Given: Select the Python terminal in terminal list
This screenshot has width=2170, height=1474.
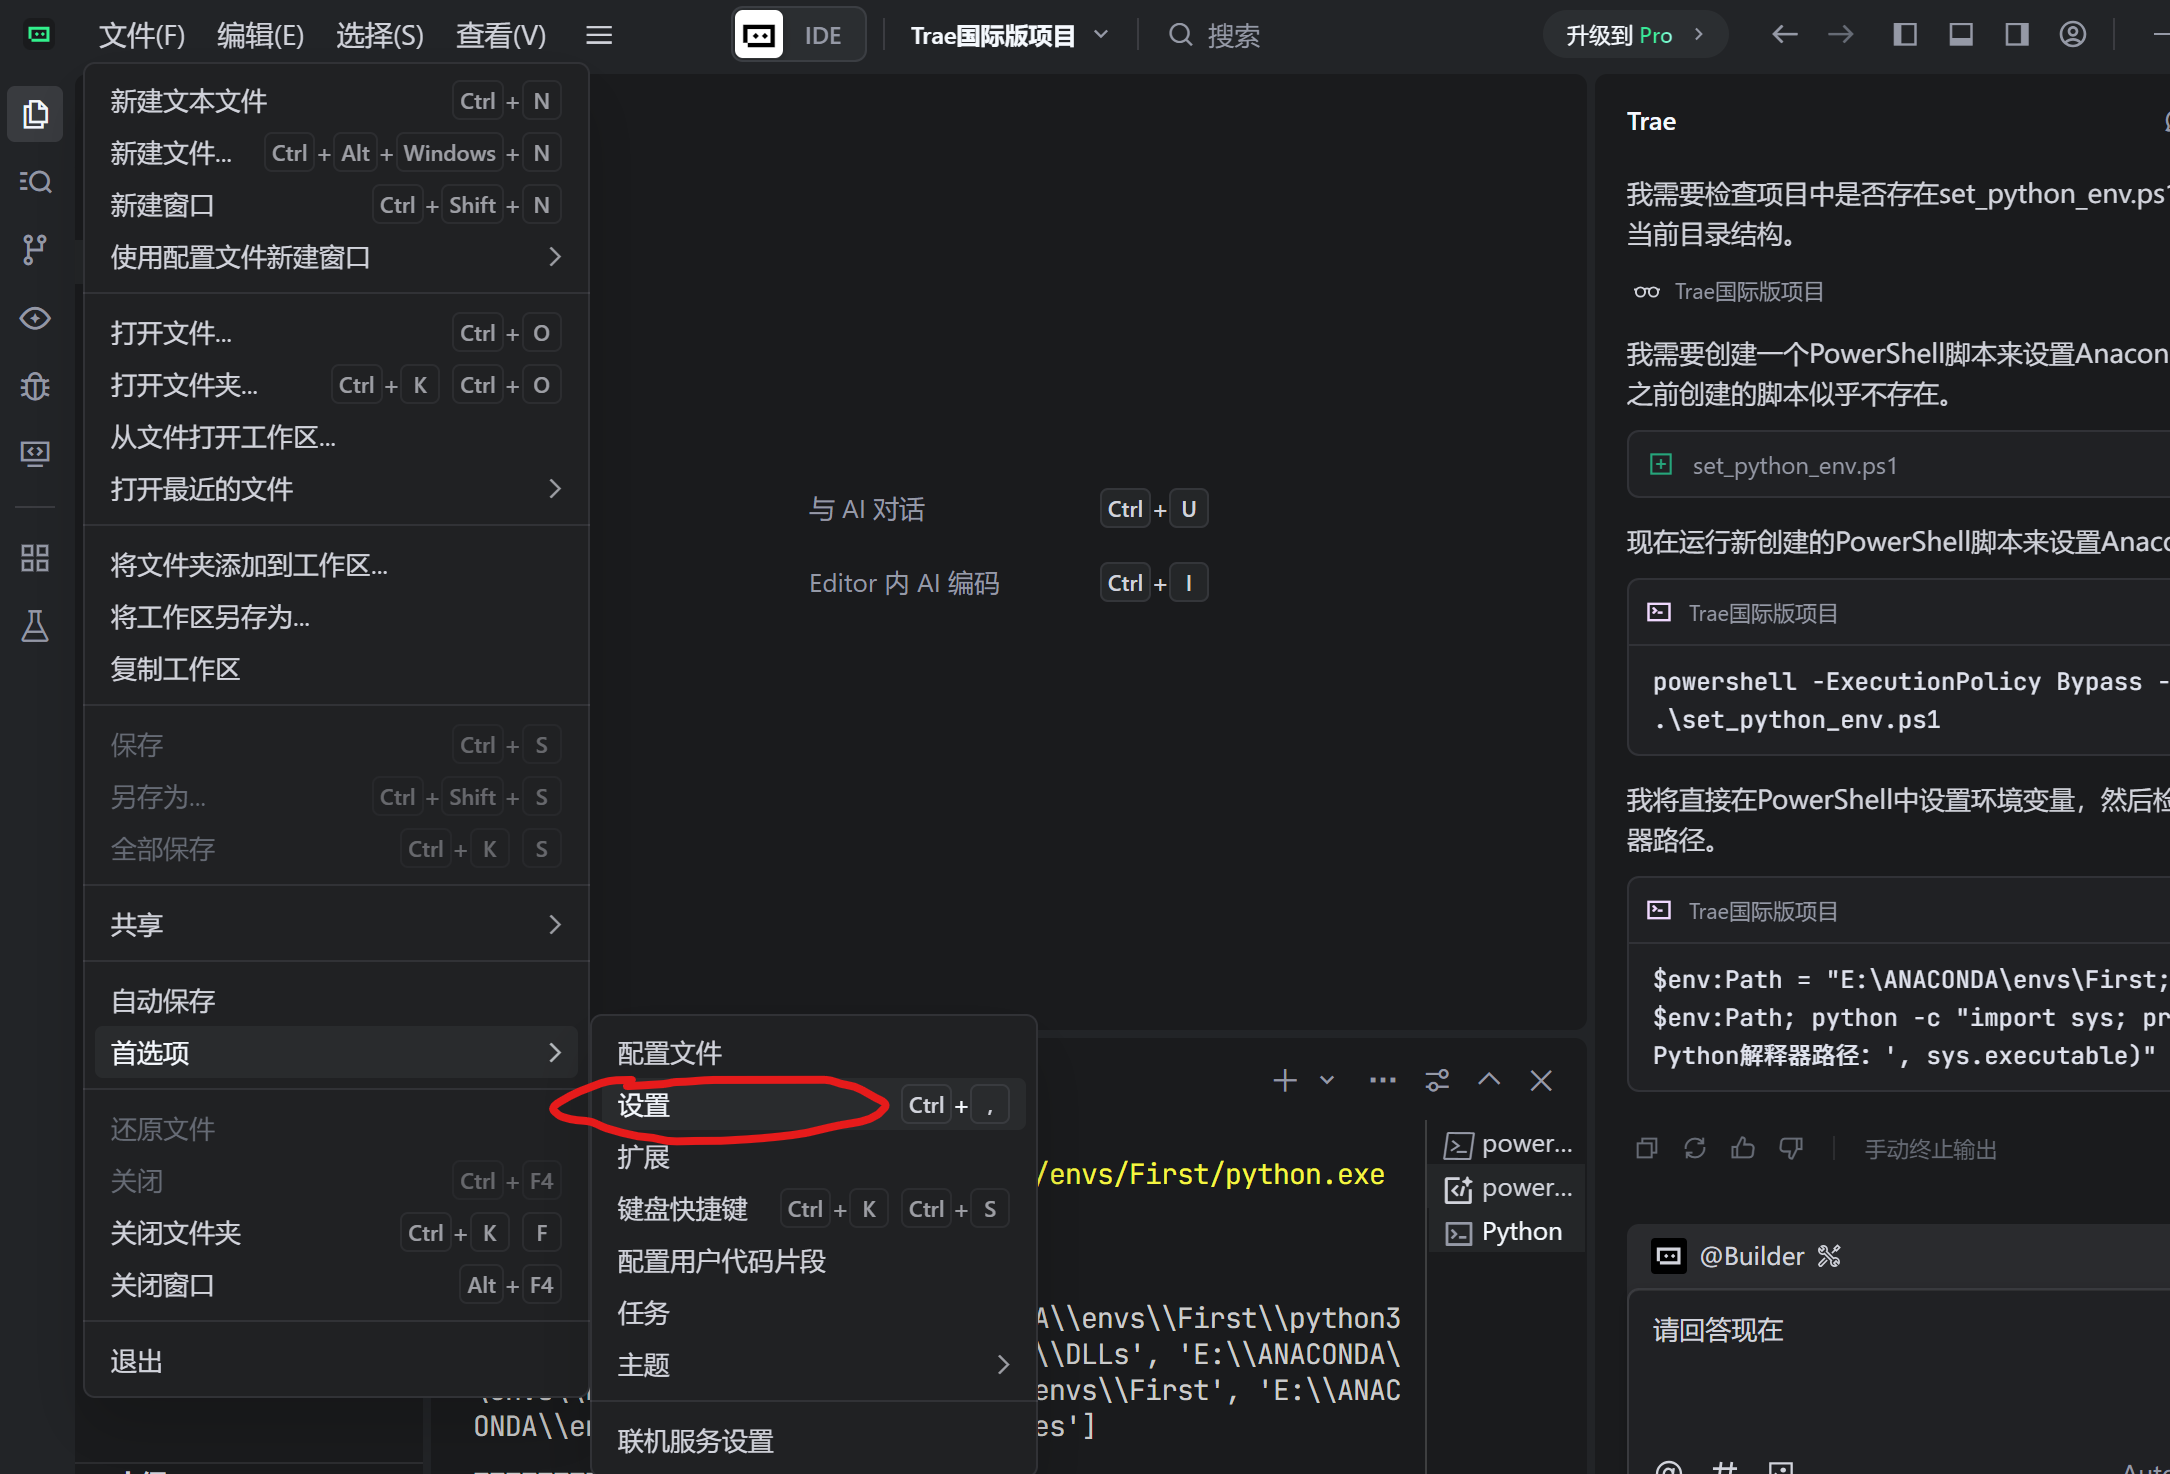Looking at the screenshot, I should [1520, 1231].
